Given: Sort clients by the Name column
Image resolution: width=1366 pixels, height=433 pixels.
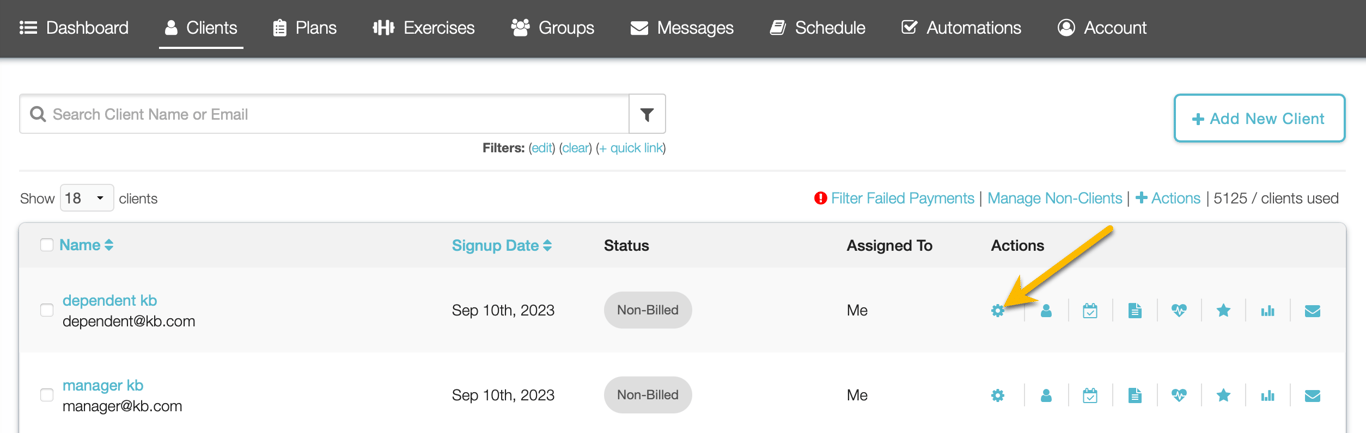Looking at the screenshot, I should (86, 245).
